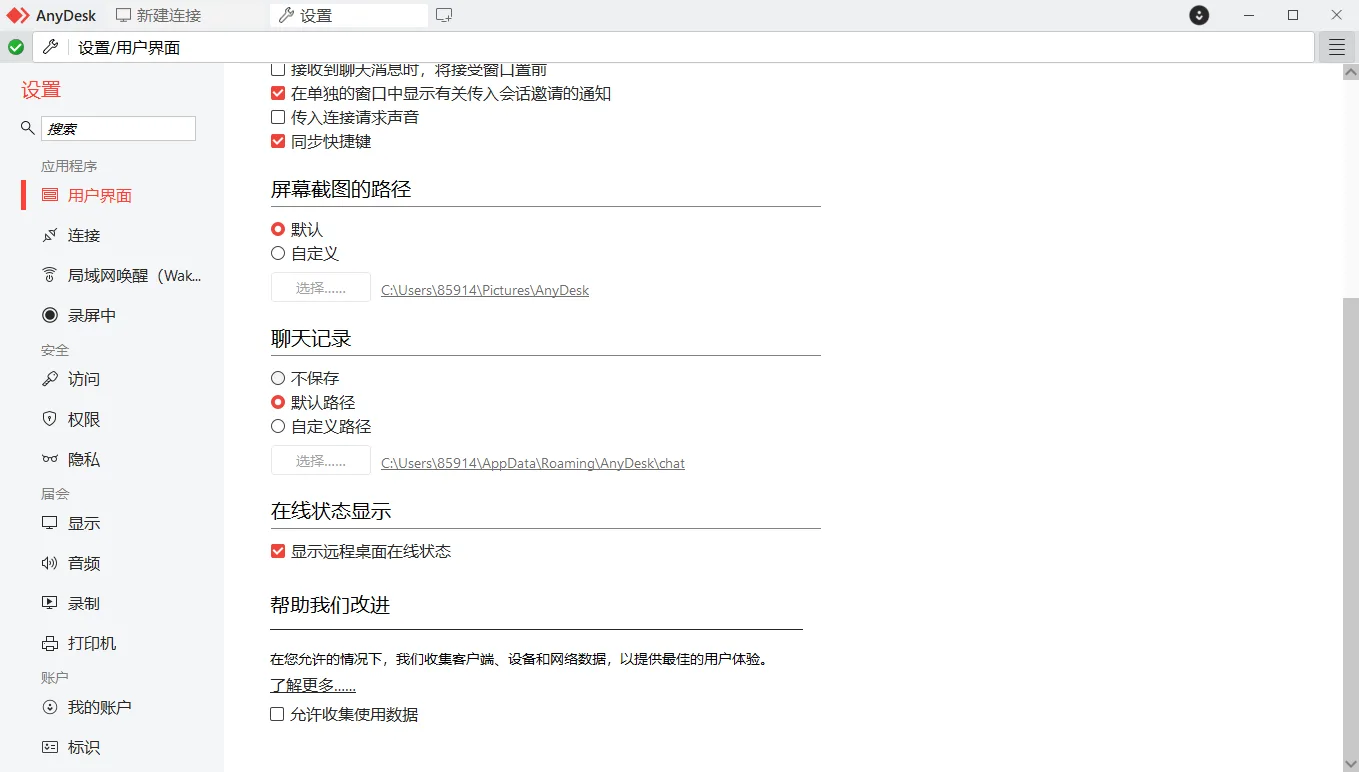
Task: Click the settings search input field
Action: point(119,128)
